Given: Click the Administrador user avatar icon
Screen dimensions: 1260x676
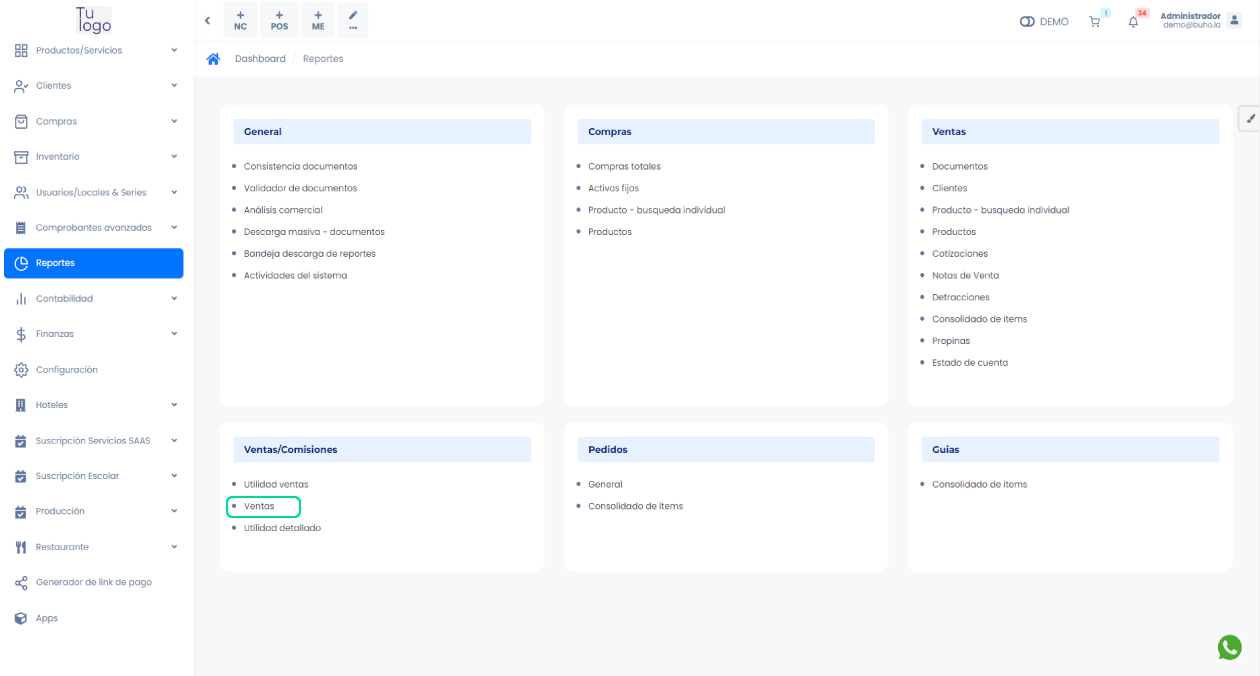Looking at the screenshot, I should (x=1233, y=21).
